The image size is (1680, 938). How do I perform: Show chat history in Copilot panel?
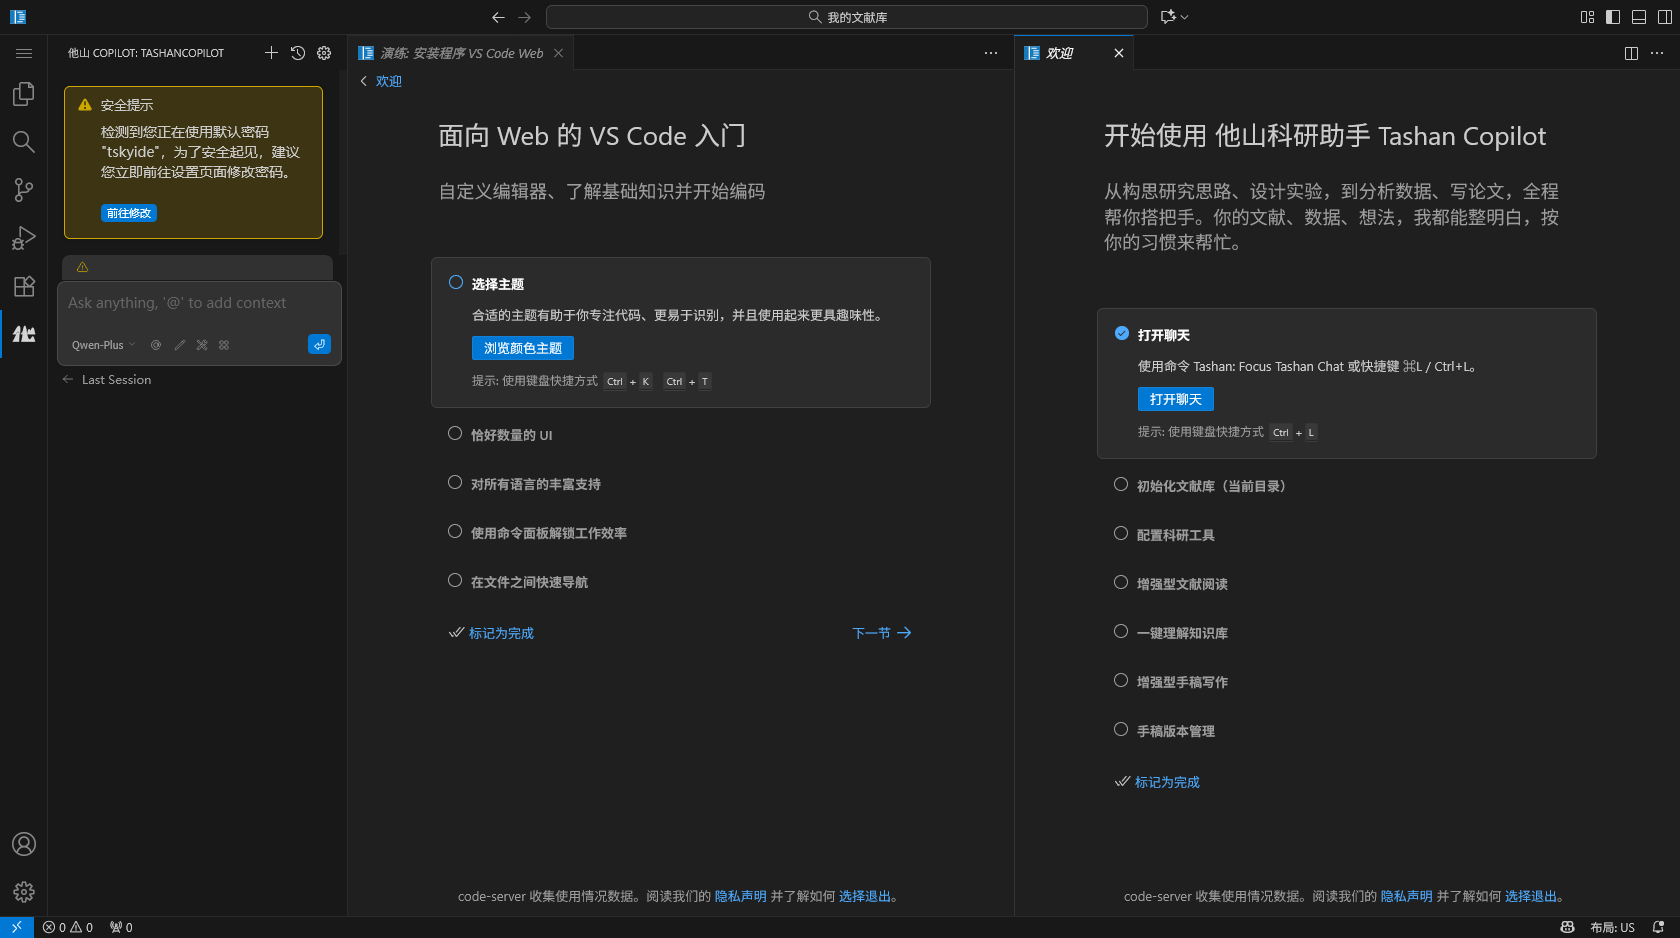[298, 53]
